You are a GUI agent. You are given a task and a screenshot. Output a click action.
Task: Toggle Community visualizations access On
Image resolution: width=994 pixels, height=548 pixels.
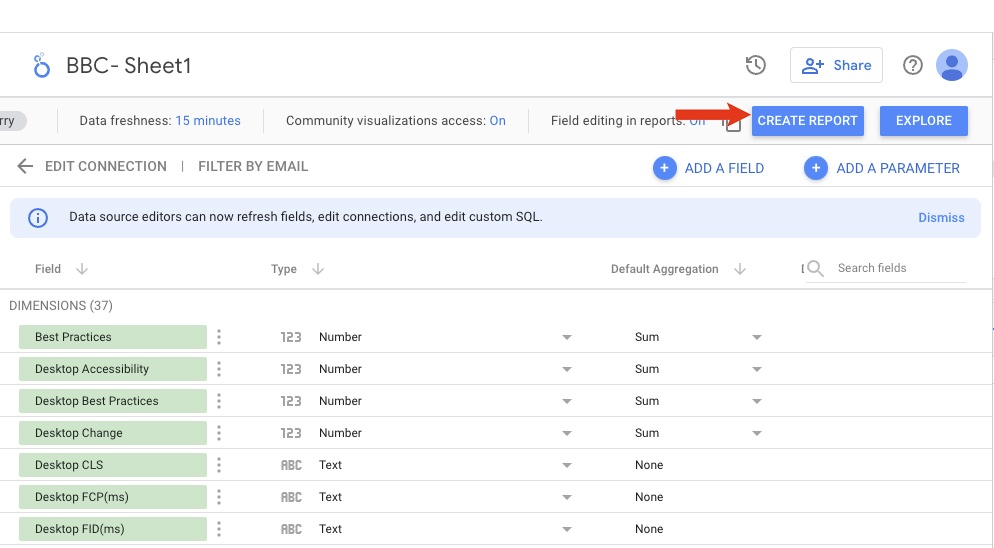click(497, 121)
